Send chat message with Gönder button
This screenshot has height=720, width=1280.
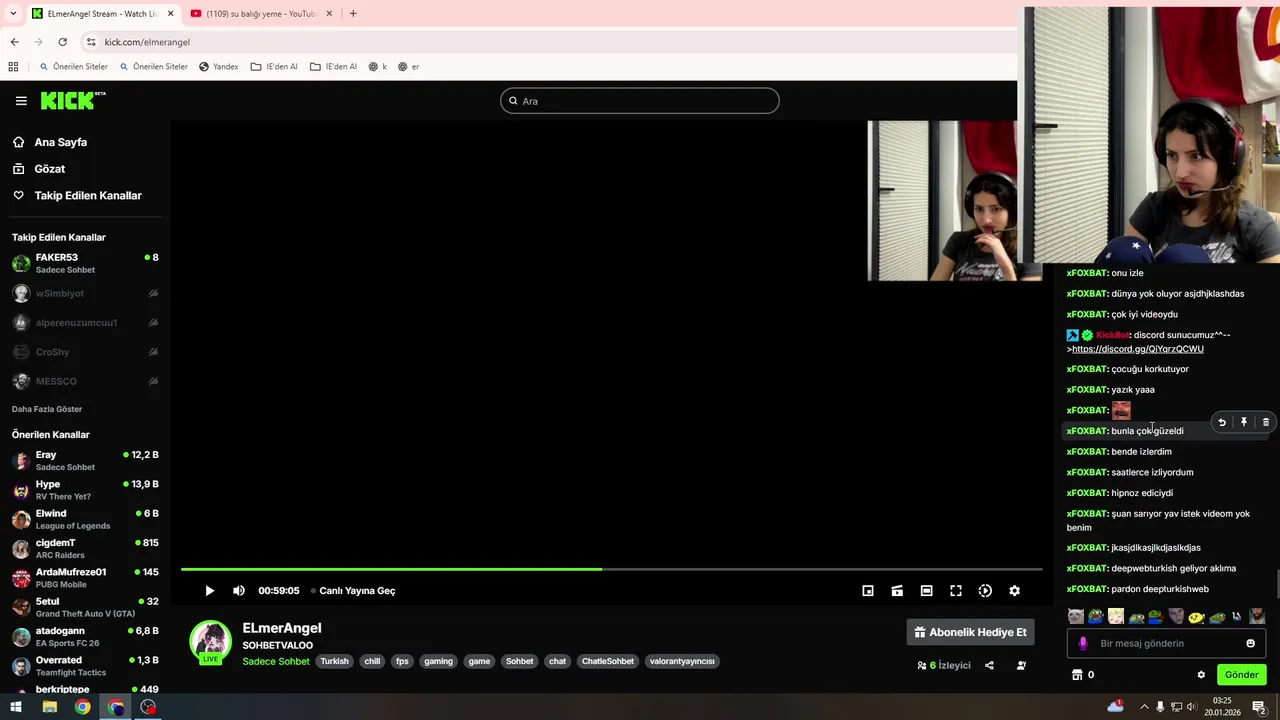(1241, 675)
